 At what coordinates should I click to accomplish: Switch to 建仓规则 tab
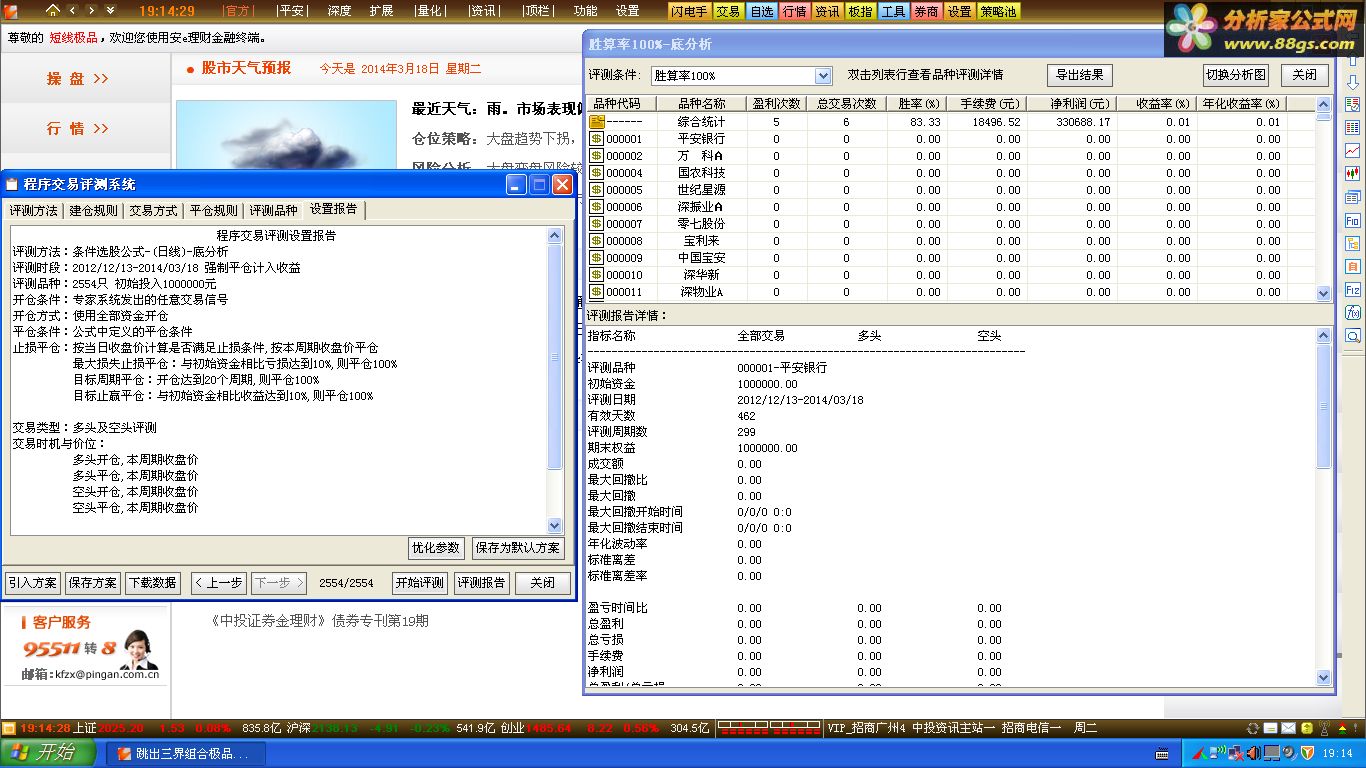(x=93, y=210)
